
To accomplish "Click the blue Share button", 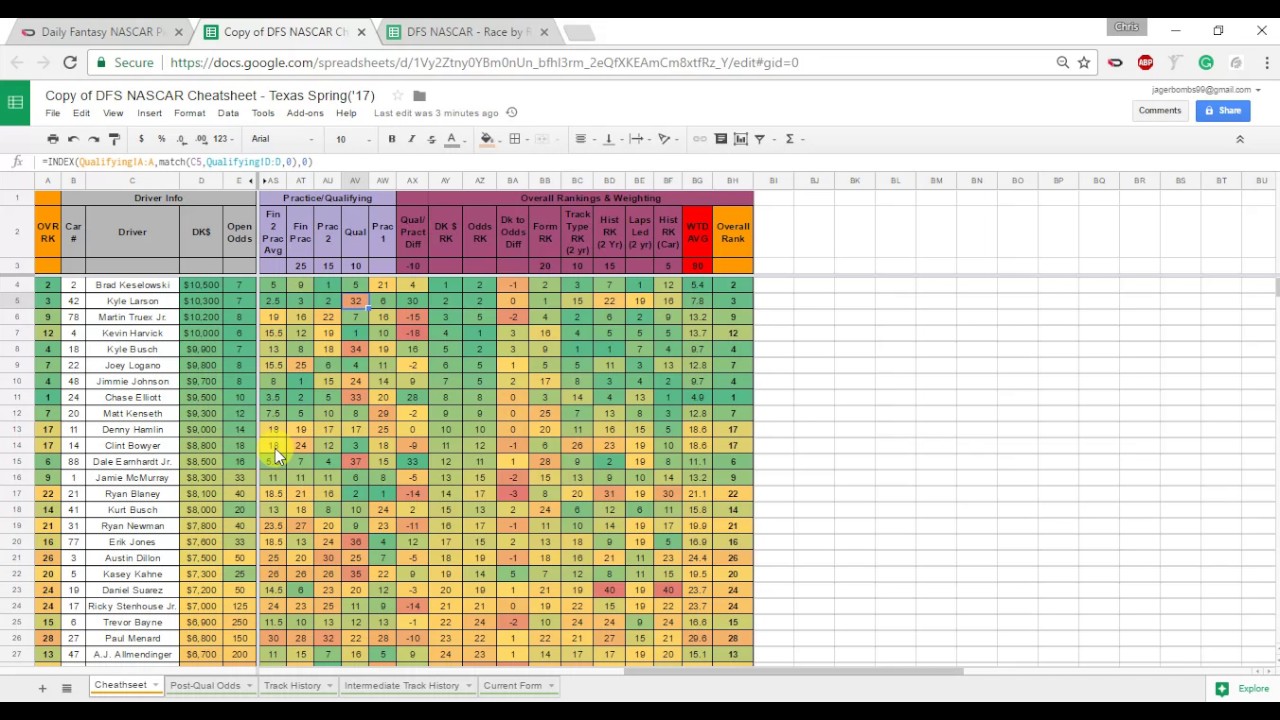I will point(1222,111).
